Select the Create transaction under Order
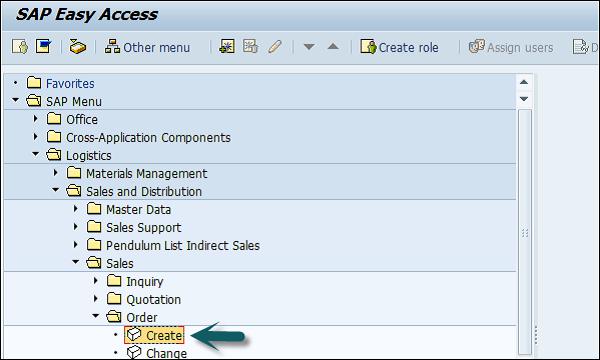The height and width of the screenshot is (360, 600). pyautogui.click(x=154, y=335)
